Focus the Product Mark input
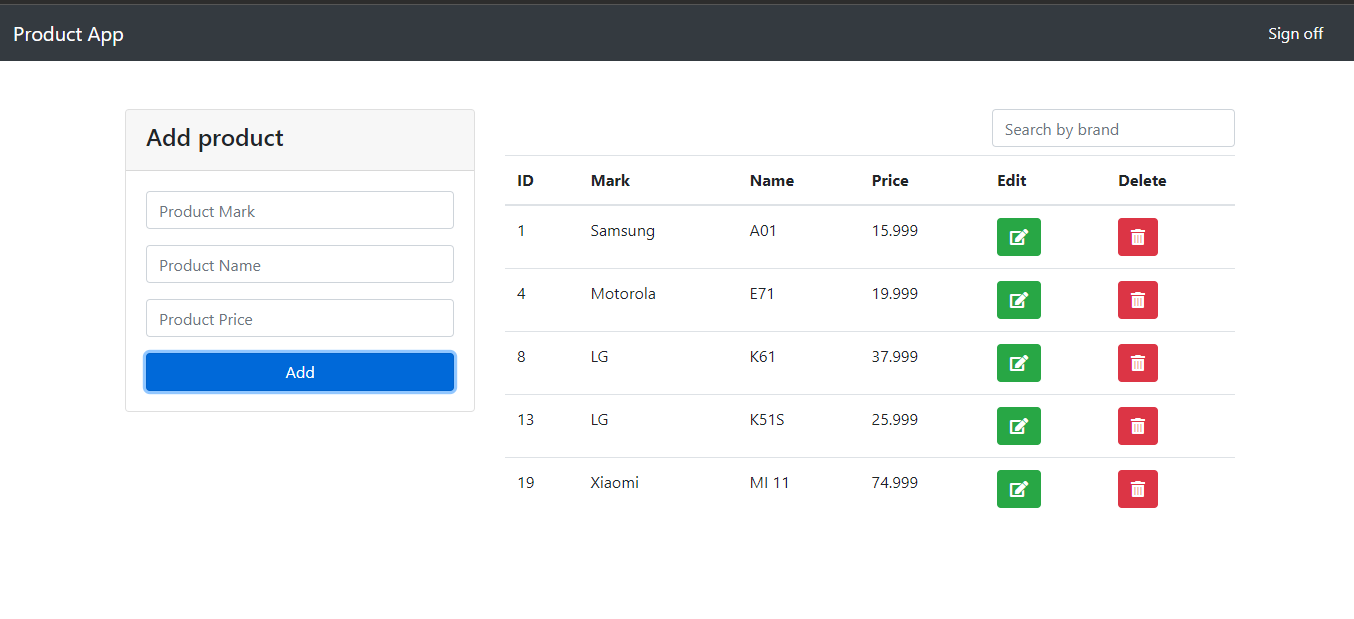 pos(299,210)
